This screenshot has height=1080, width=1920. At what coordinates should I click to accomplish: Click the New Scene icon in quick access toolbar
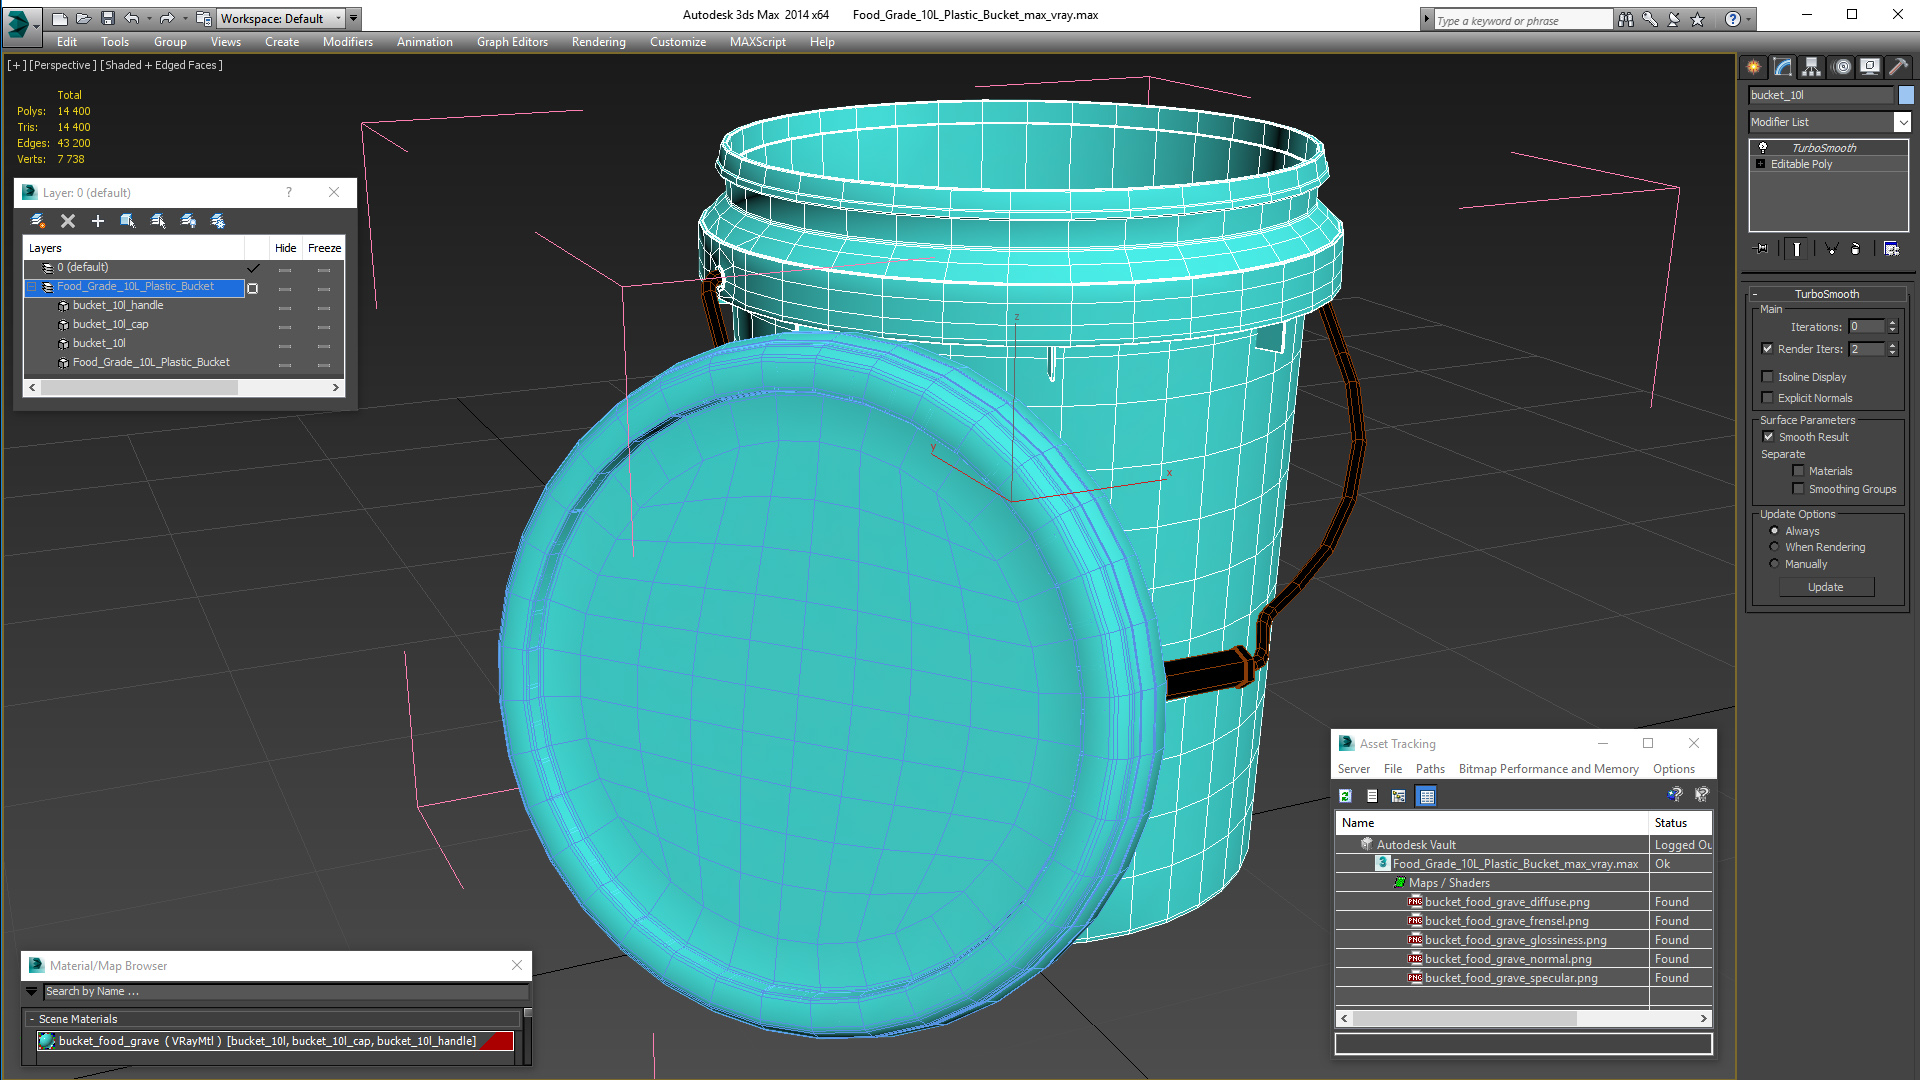60,18
